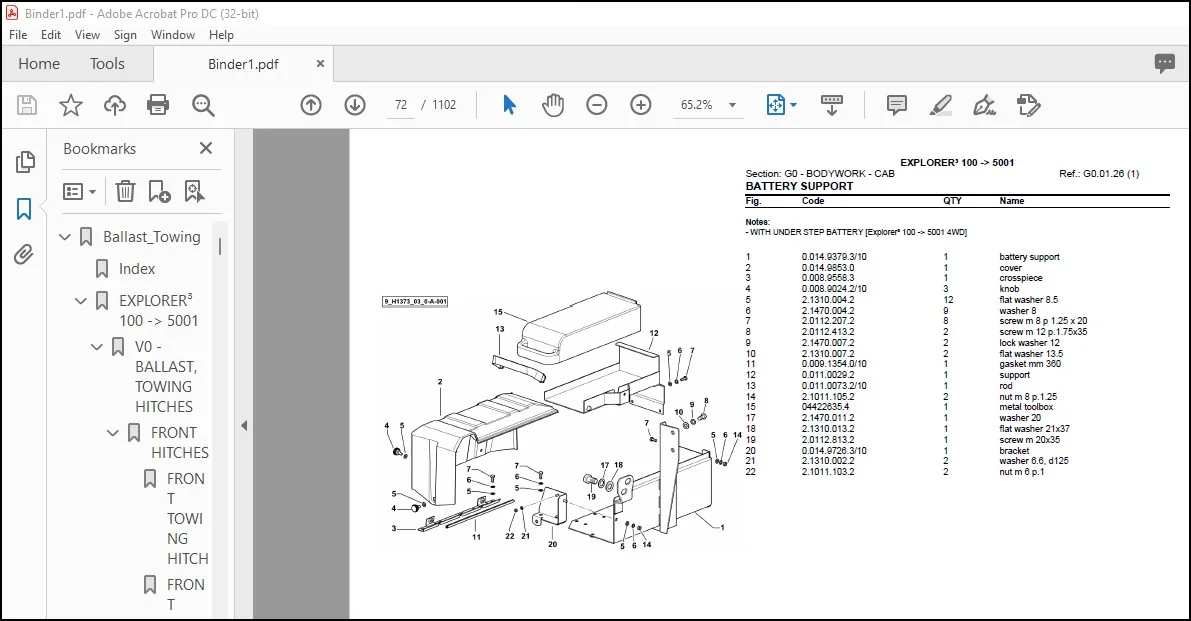Find the current bookmark icon
The image size is (1191, 621).
click(x=194, y=191)
